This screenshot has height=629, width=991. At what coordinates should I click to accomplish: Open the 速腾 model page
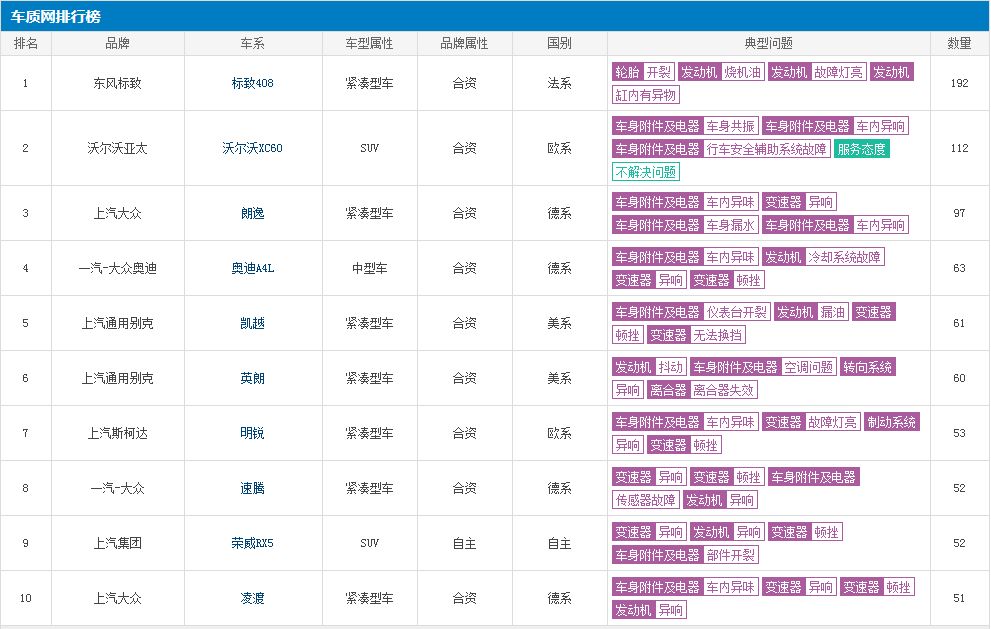(x=250, y=488)
